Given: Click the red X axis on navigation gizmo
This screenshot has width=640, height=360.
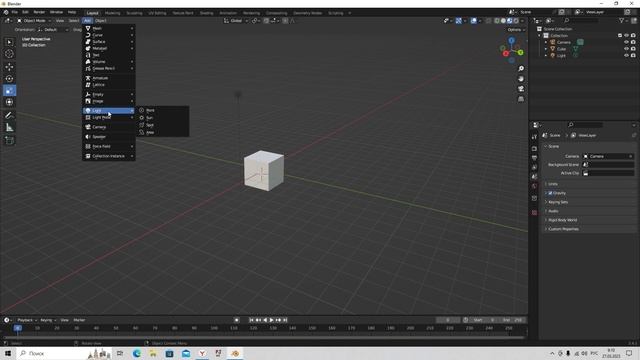Looking at the screenshot, I should pos(505,53).
